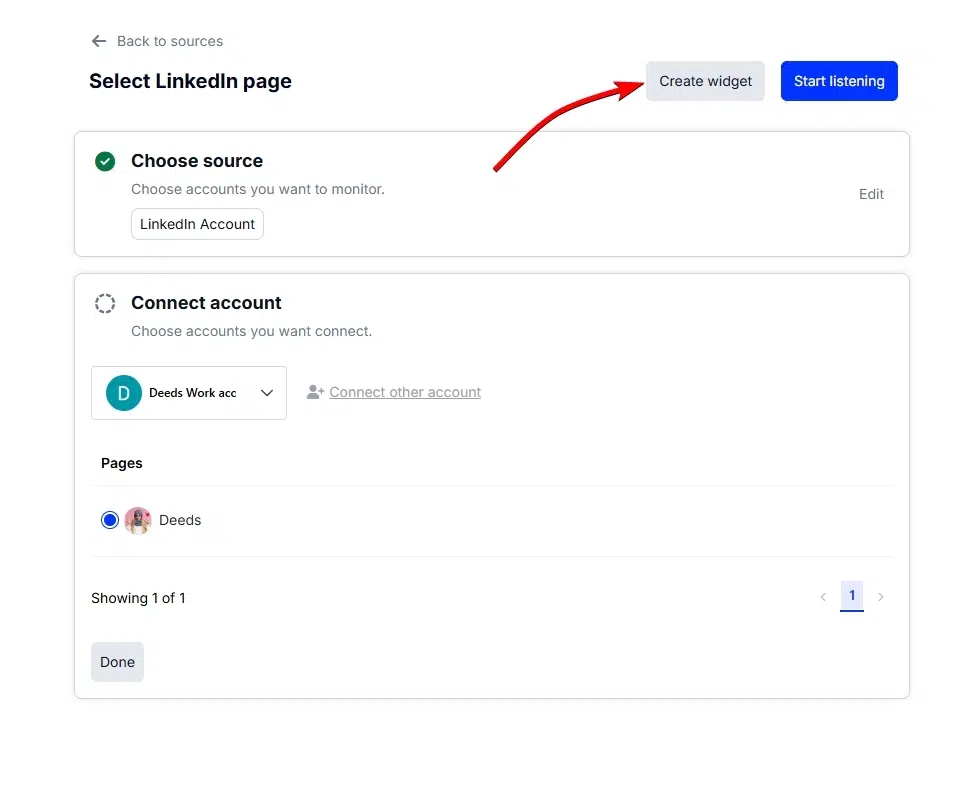The width and height of the screenshot is (975, 791).
Task: Click the next page chevron in pagination
Action: point(881,596)
